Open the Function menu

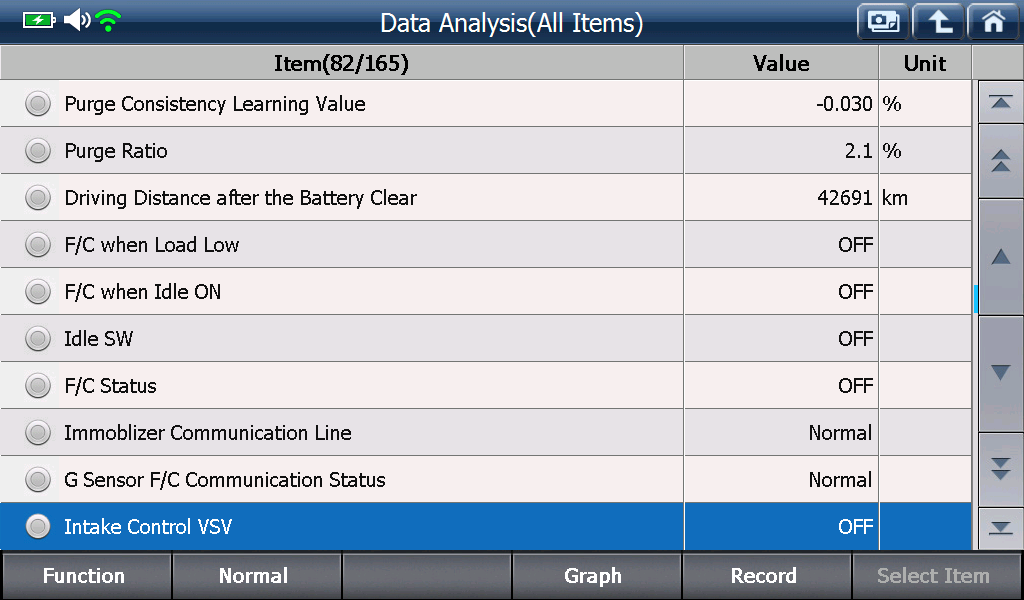click(86, 576)
